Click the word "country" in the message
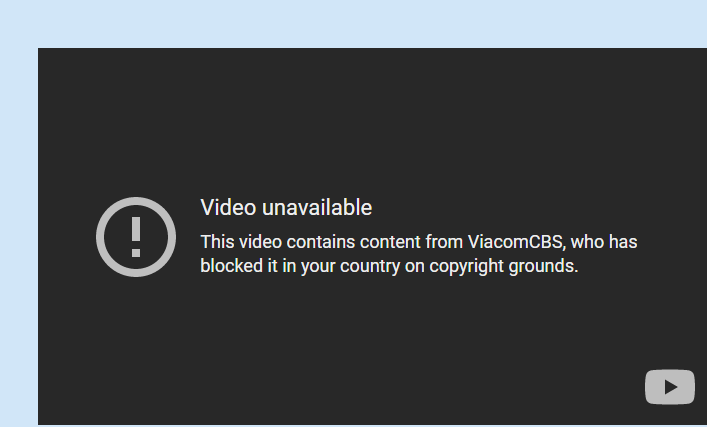Screen dimensions: 707x427 [370, 266]
